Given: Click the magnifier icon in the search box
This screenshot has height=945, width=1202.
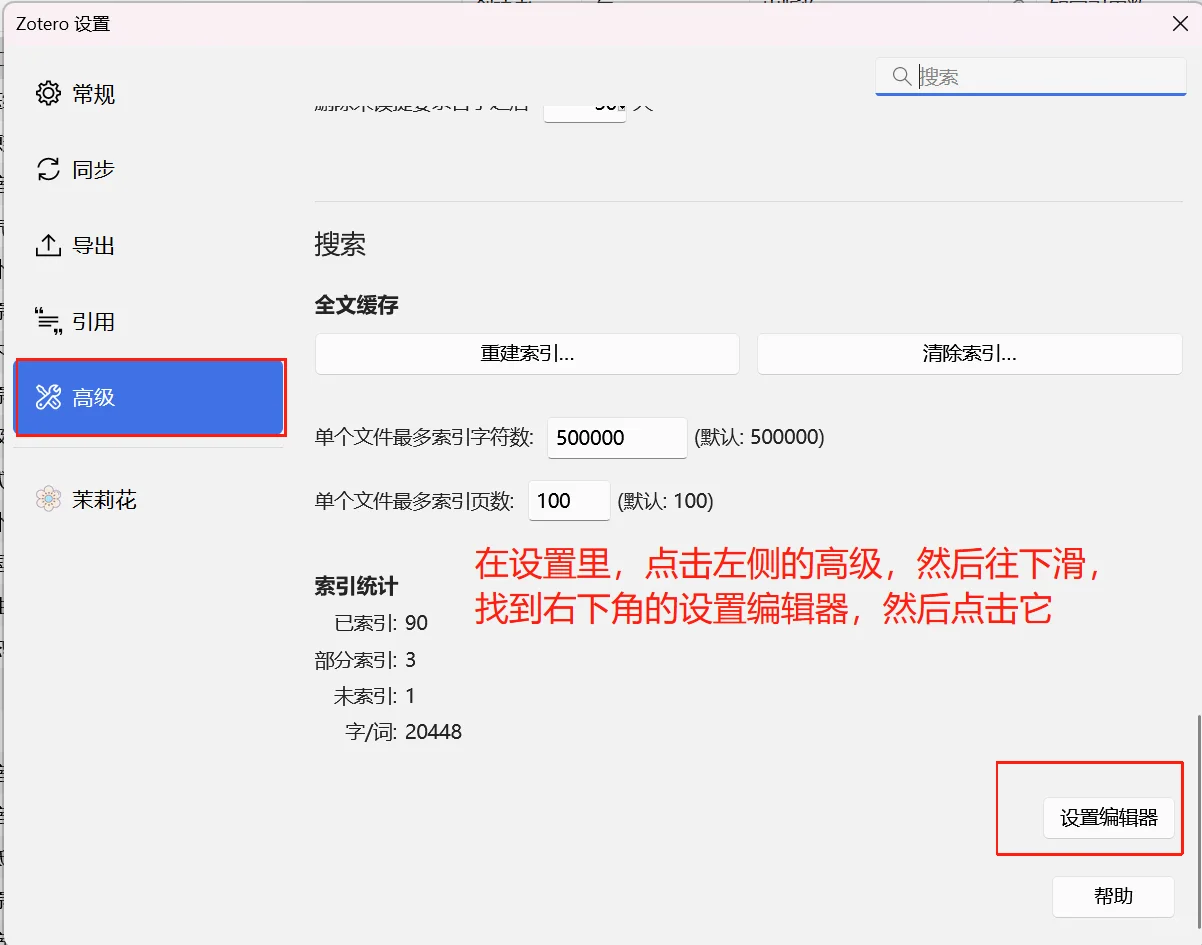Looking at the screenshot, I should pos(901,76).
